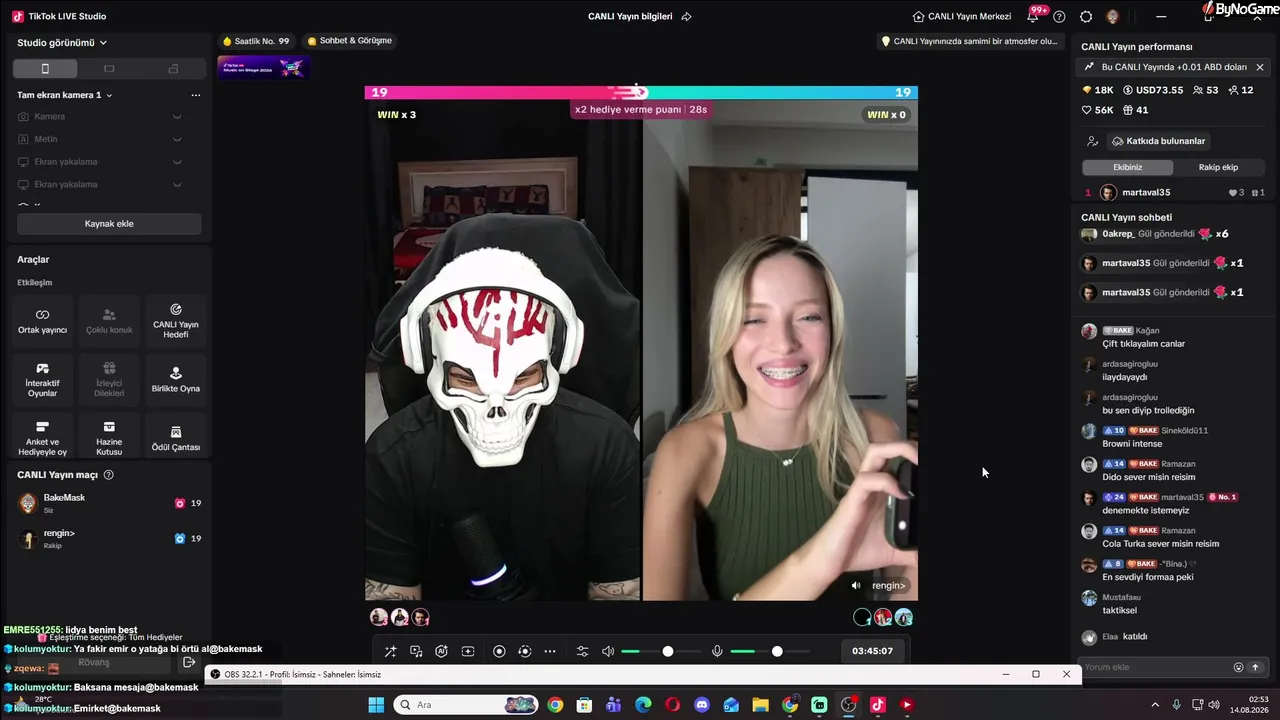Viewport: 1280px width, 720px height.
Task: Click the rengin> opponent row in CANLI Yayın maçı
Action: coord(109,538)
